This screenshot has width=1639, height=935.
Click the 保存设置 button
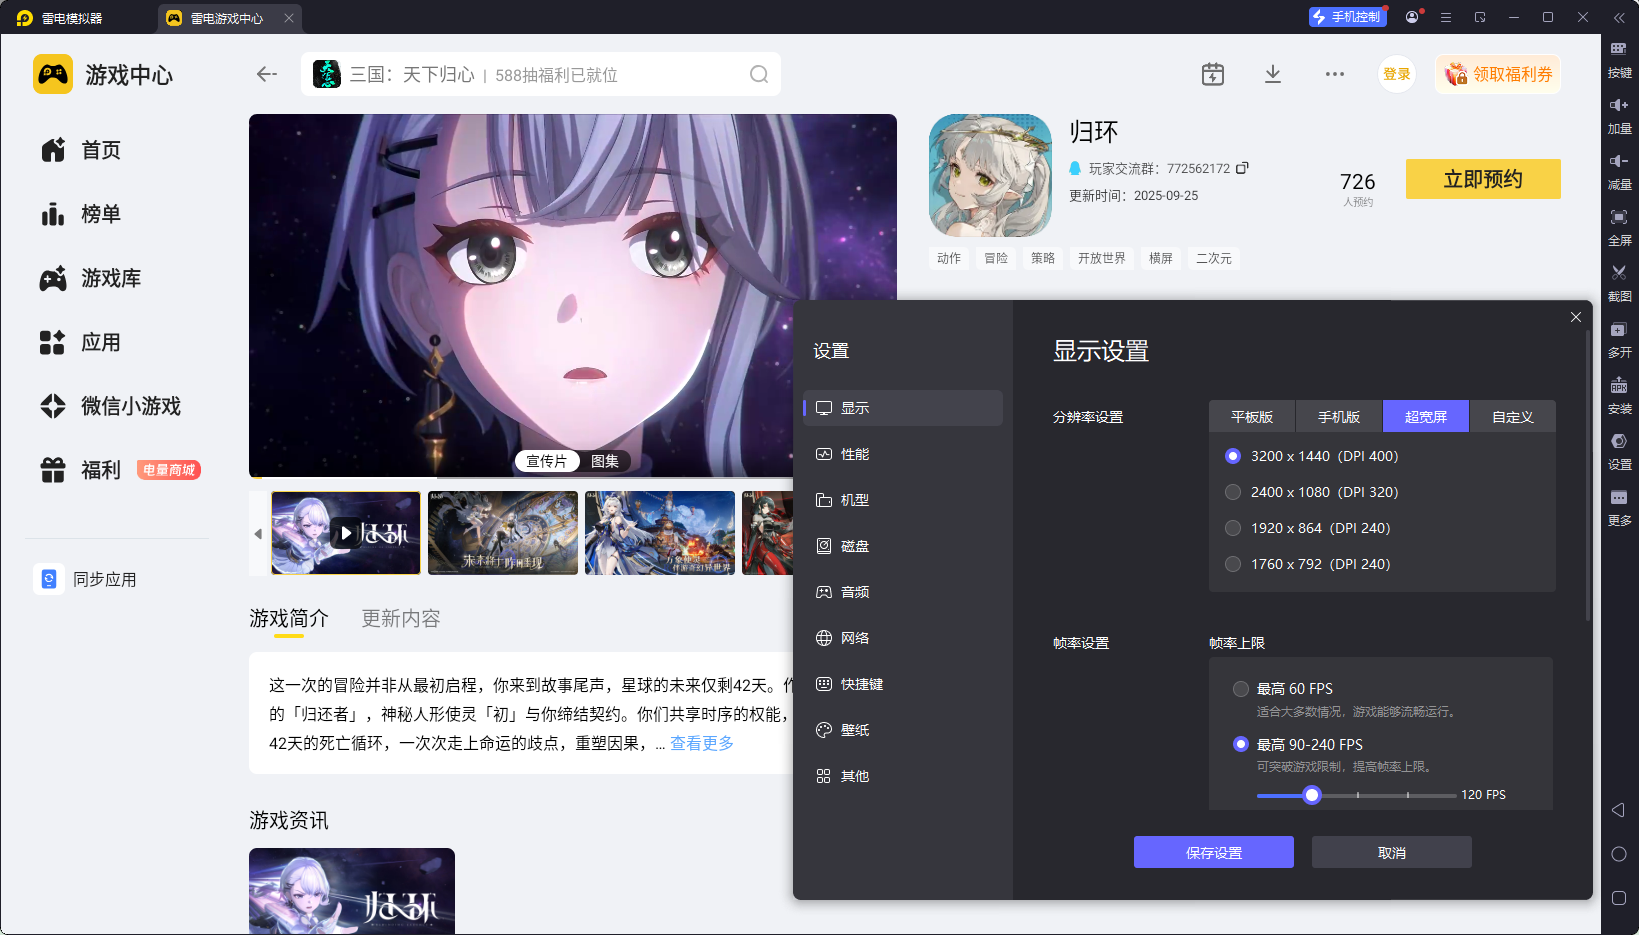click(1213, 853)
